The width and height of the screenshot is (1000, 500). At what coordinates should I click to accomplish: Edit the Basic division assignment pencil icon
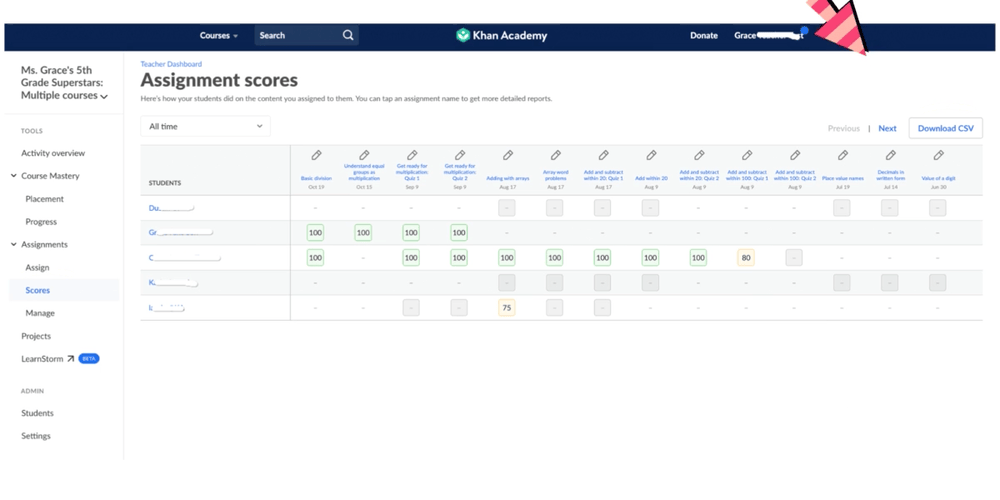[316, 156]
